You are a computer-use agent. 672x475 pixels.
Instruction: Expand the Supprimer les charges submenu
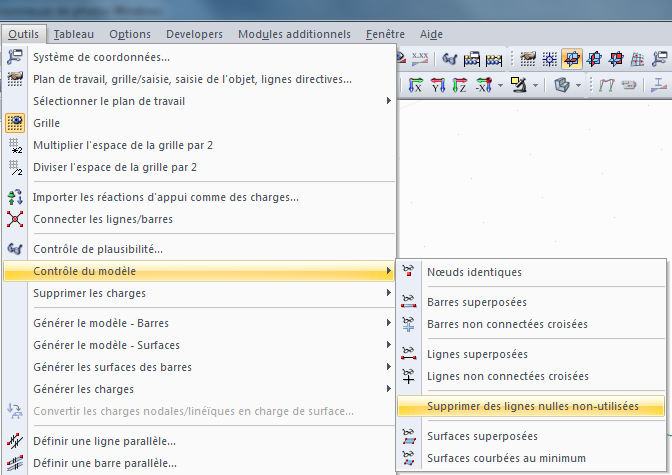199,293
